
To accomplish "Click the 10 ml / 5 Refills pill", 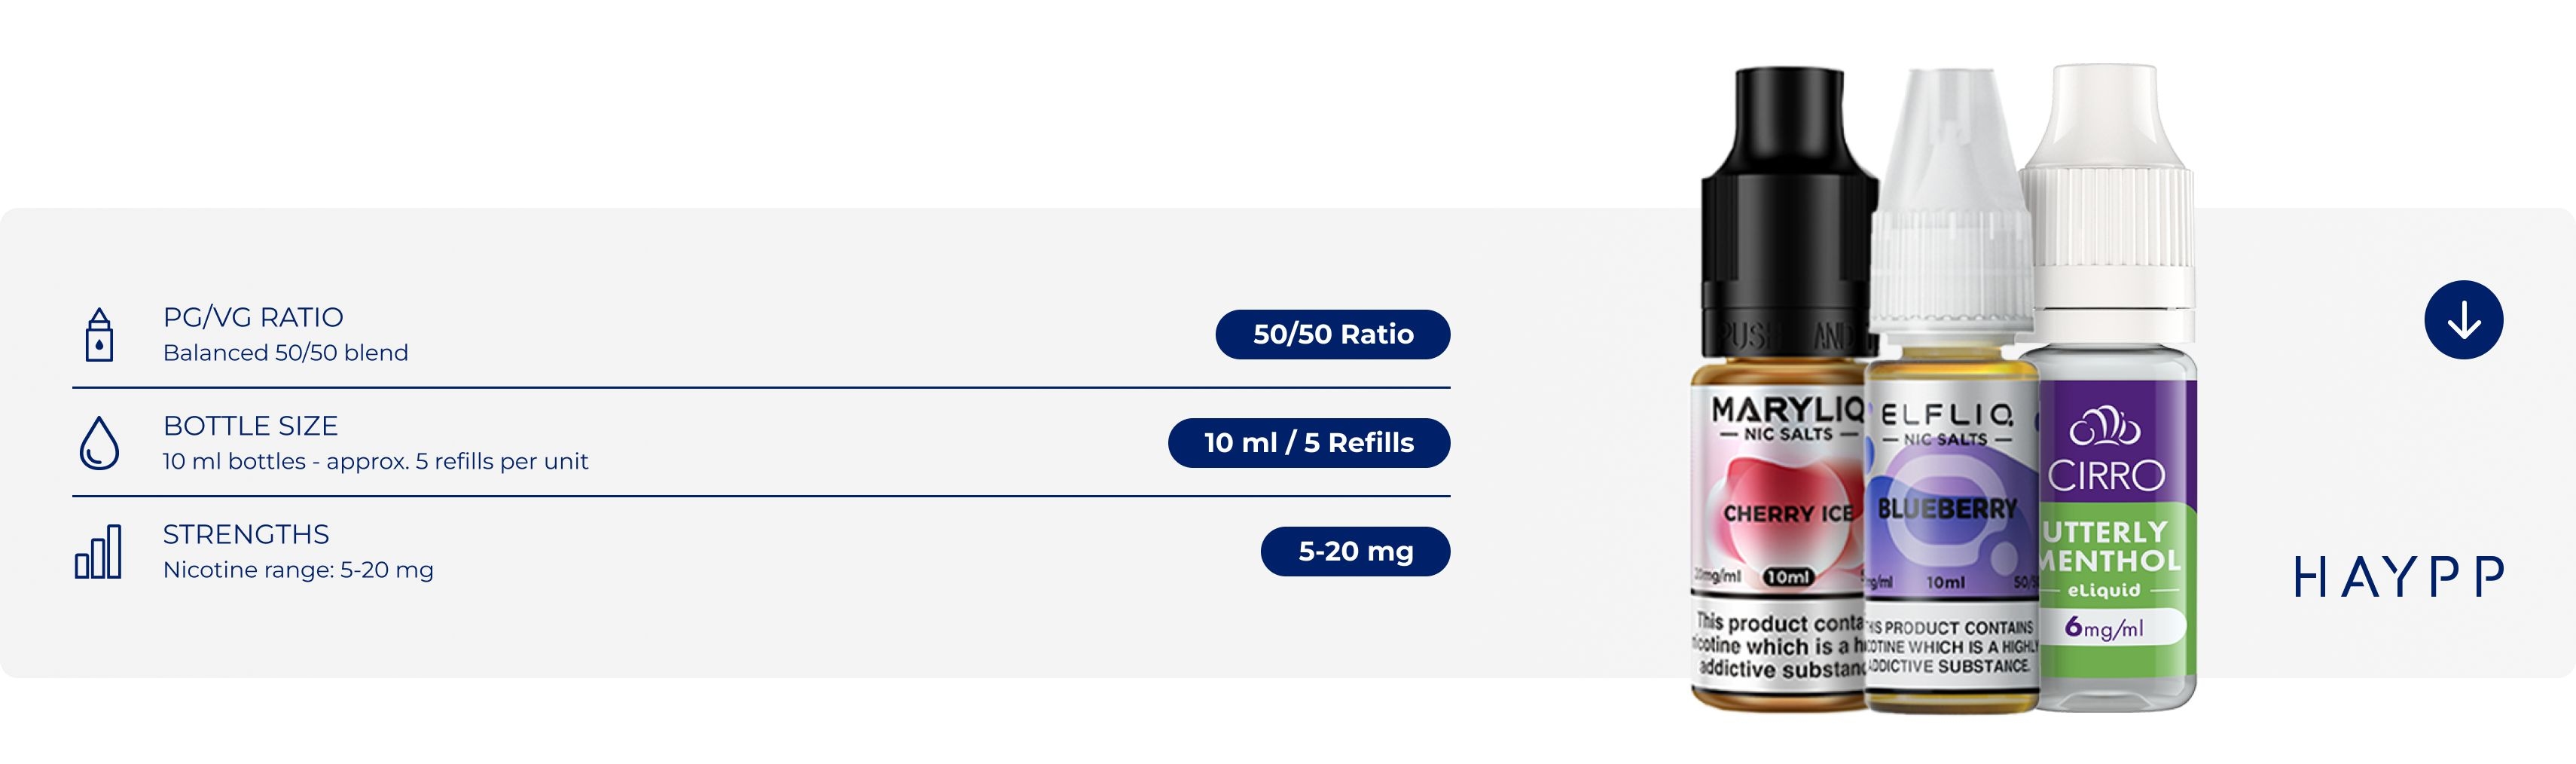I will [x=1309, y=443].
